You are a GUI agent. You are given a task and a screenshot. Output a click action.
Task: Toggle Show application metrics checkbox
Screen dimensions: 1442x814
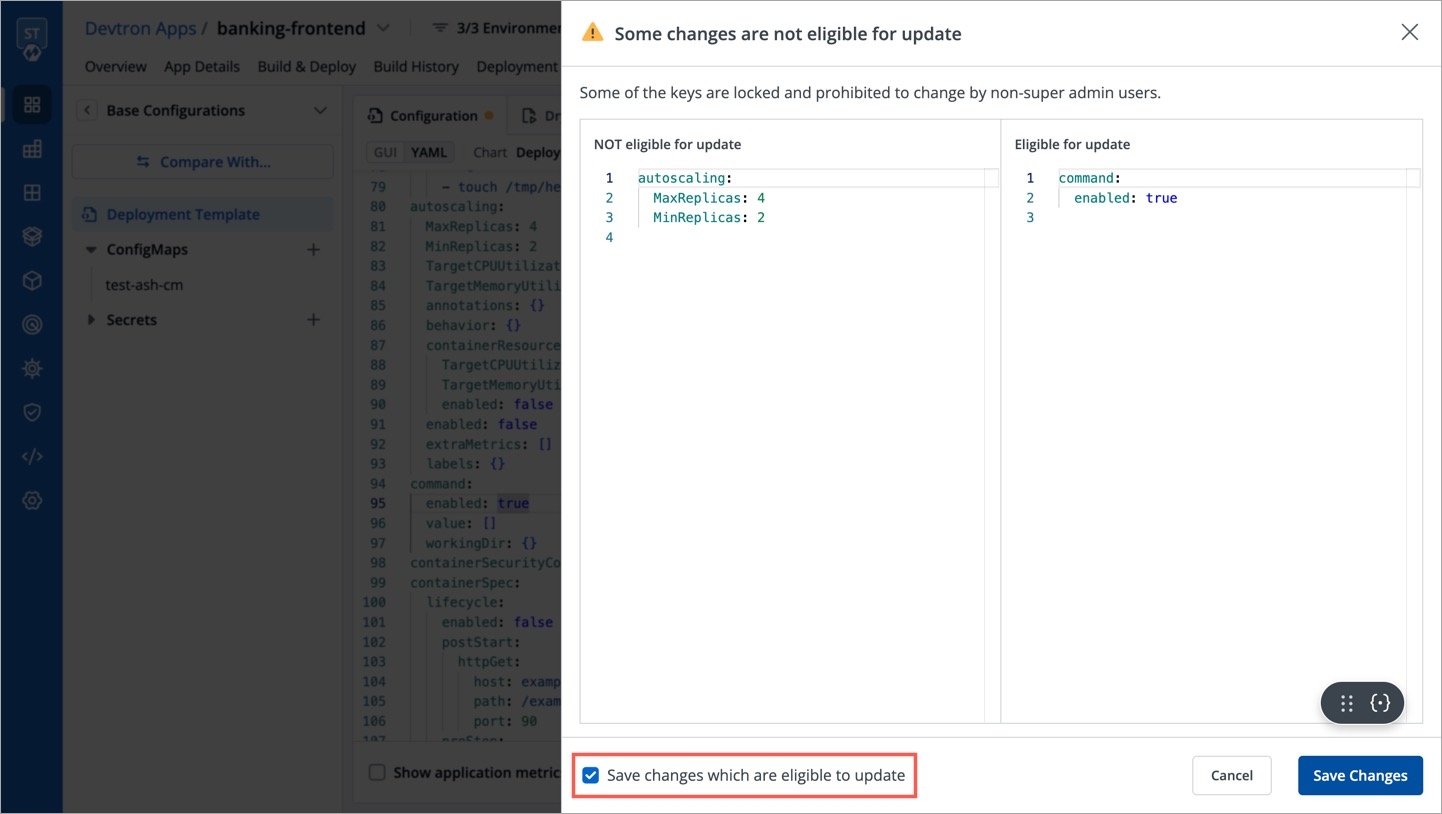point(377,772)
